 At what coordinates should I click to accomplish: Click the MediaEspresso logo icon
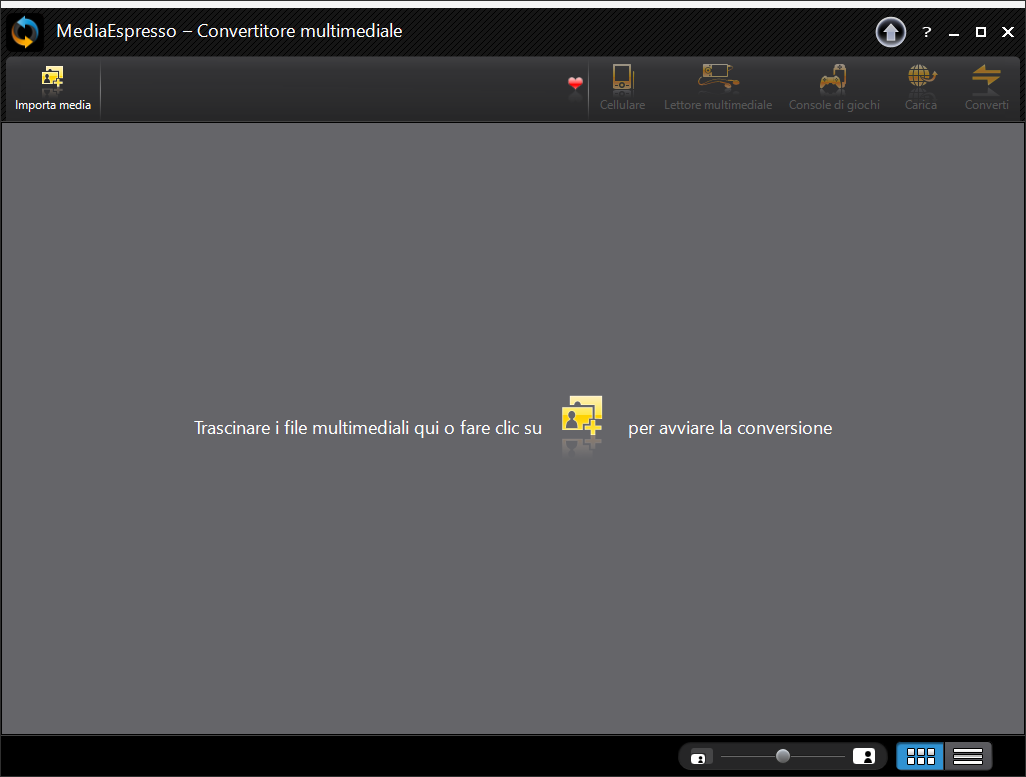coord(26,32)
